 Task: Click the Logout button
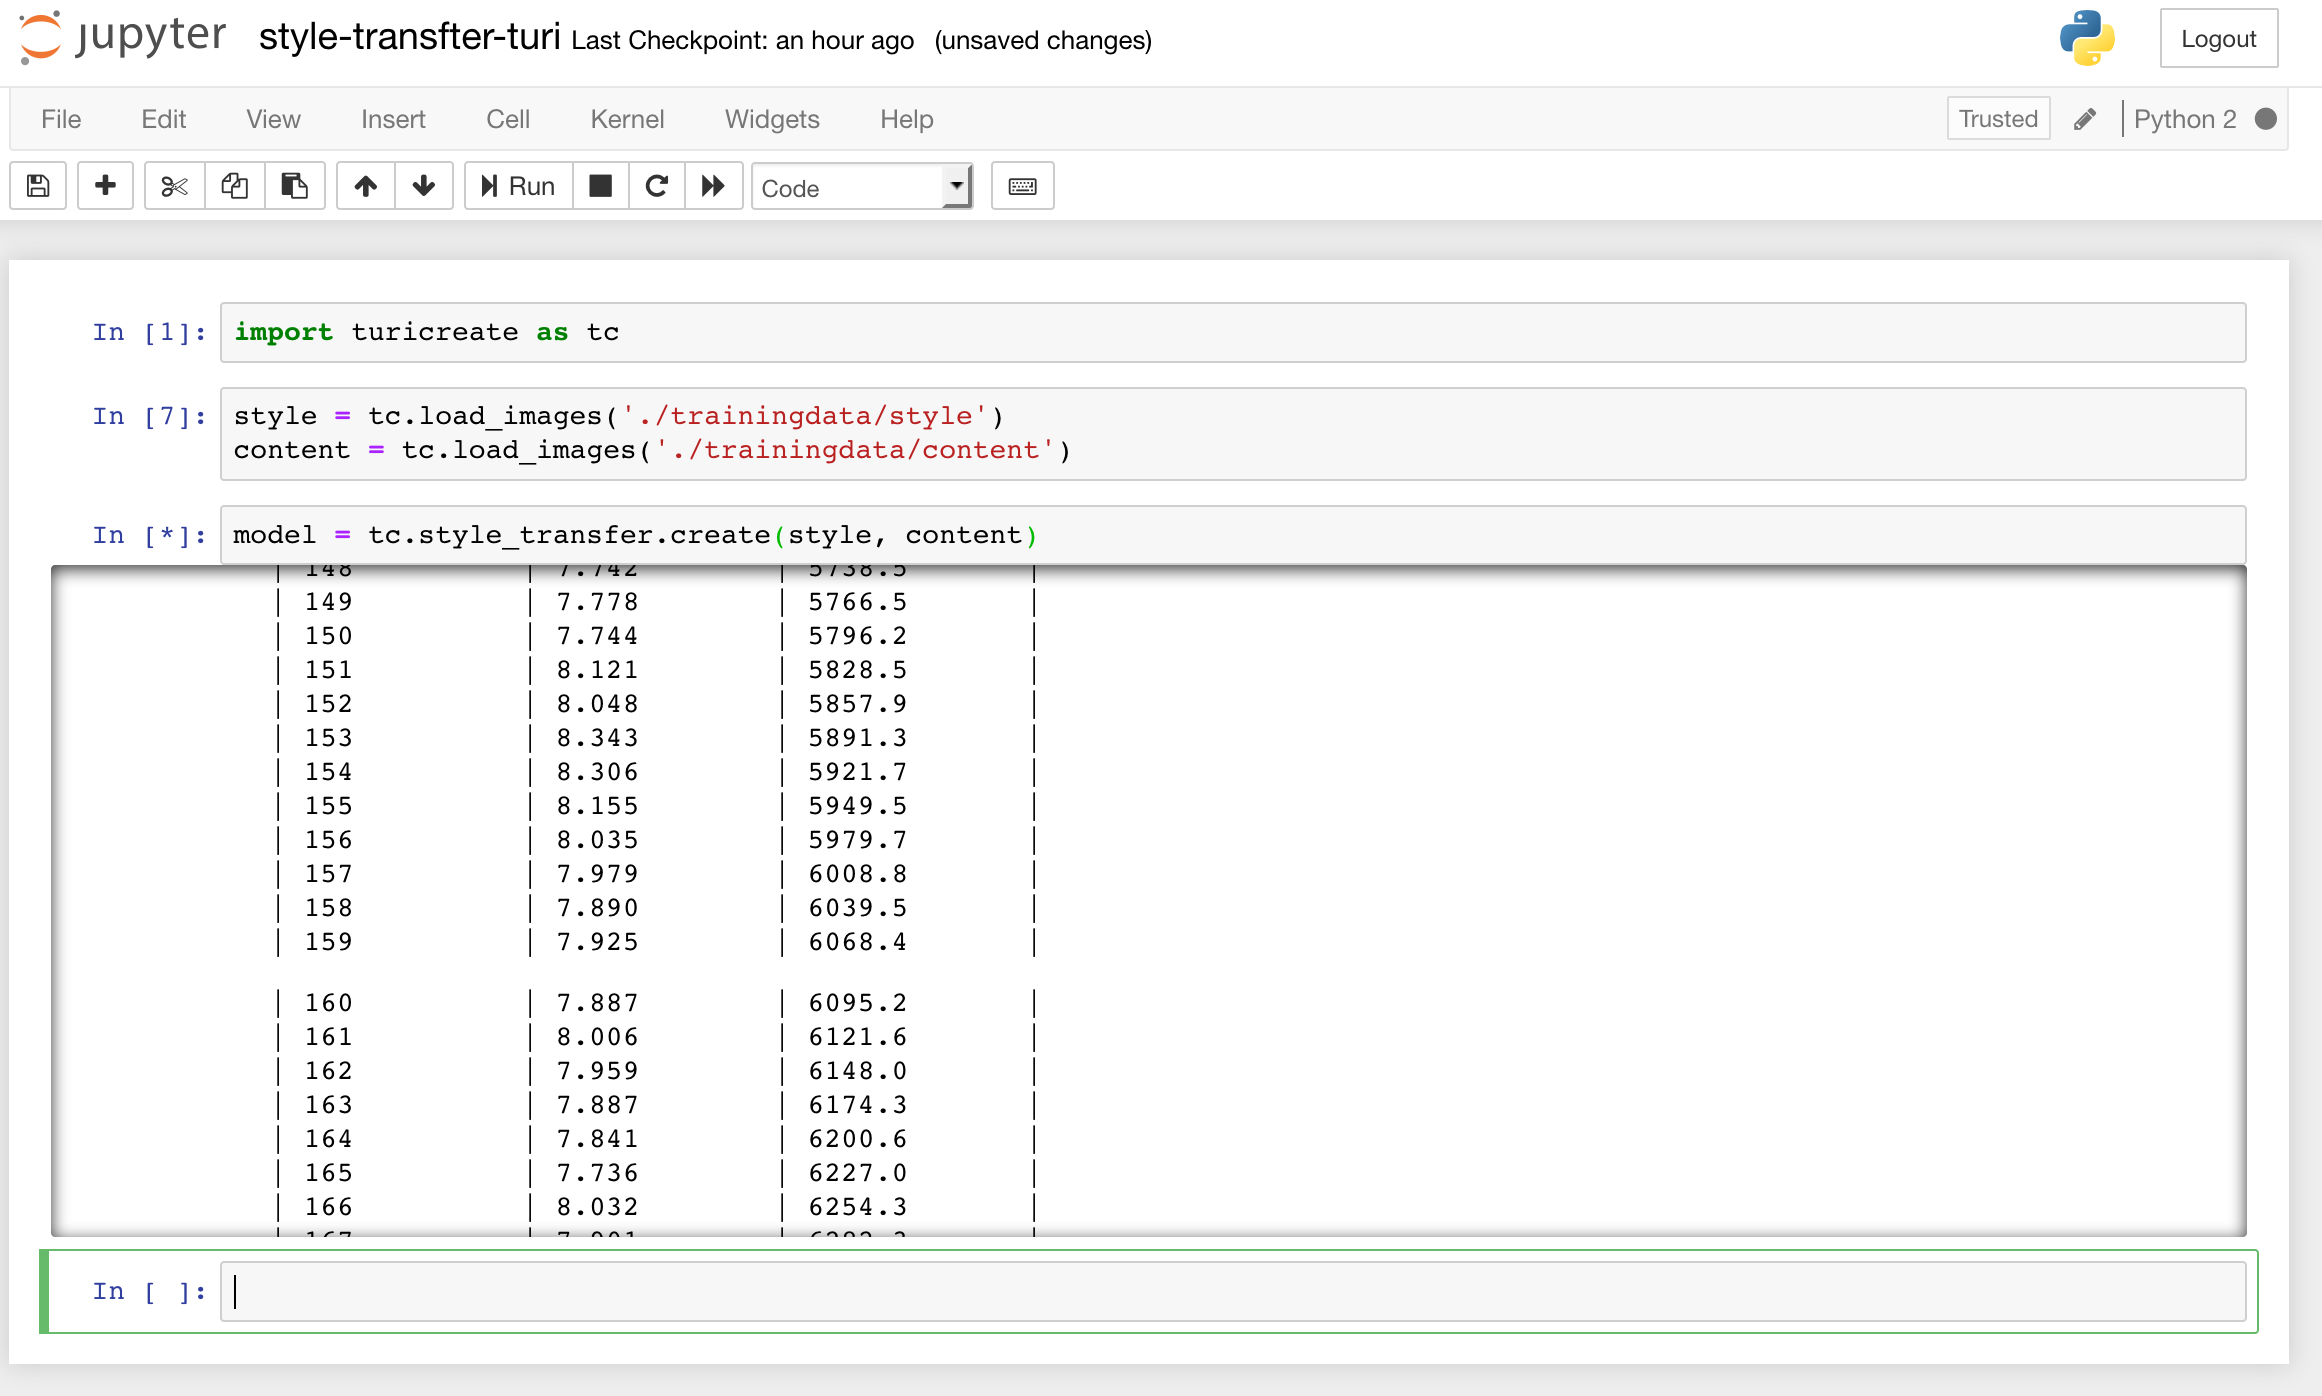(x=2218, y=39)
